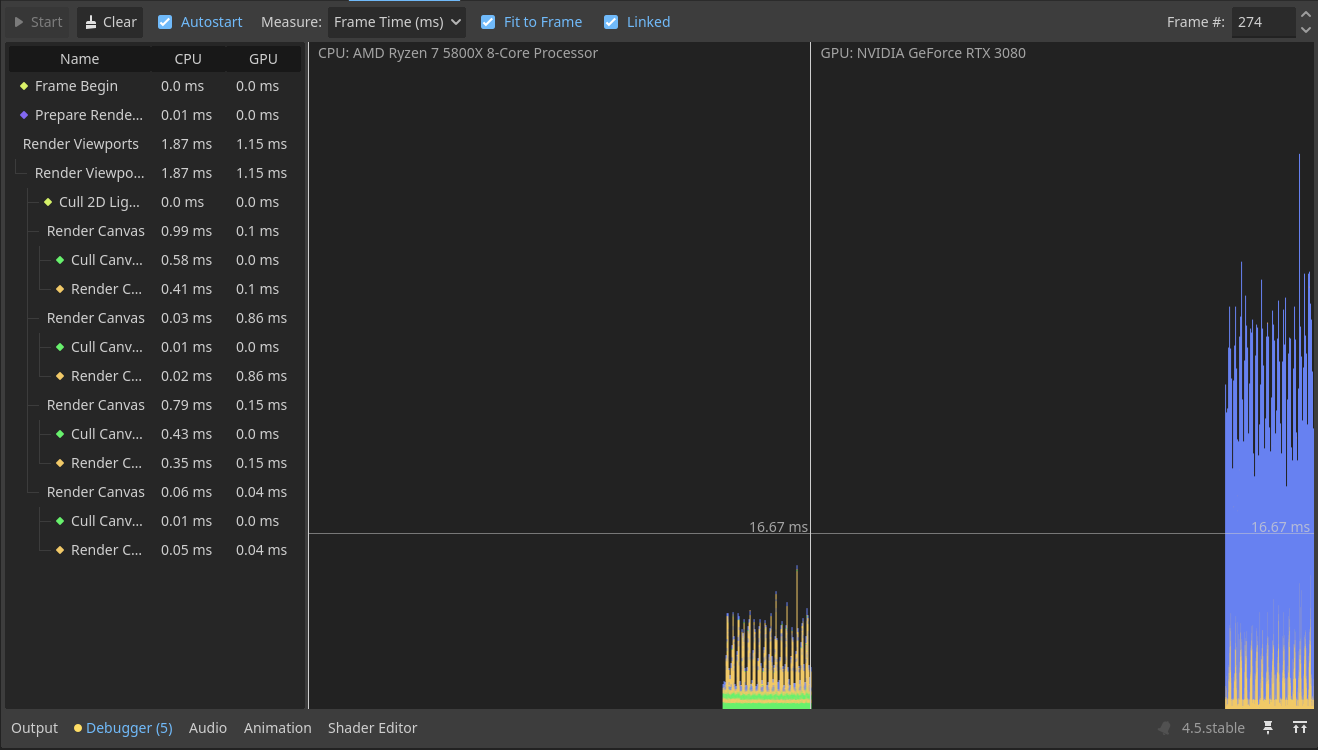Click the diamond icon beside Cull 2D Lights
Viewport: 1318px width, 750px height.
click(48, 202)
